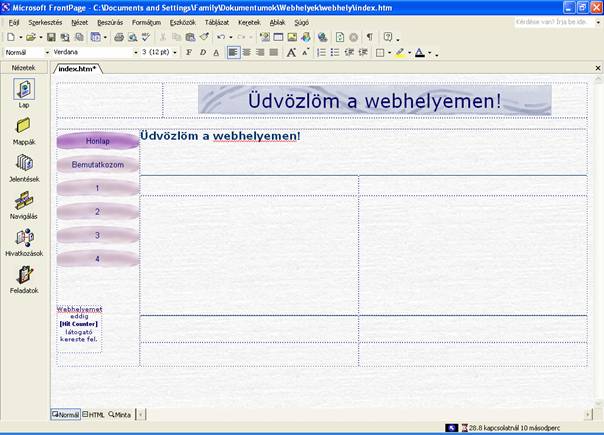Toggle Bold formatting (F button)
Viewport: 604px width, 435px height.
pyautogui.click(x=188, y=52)
